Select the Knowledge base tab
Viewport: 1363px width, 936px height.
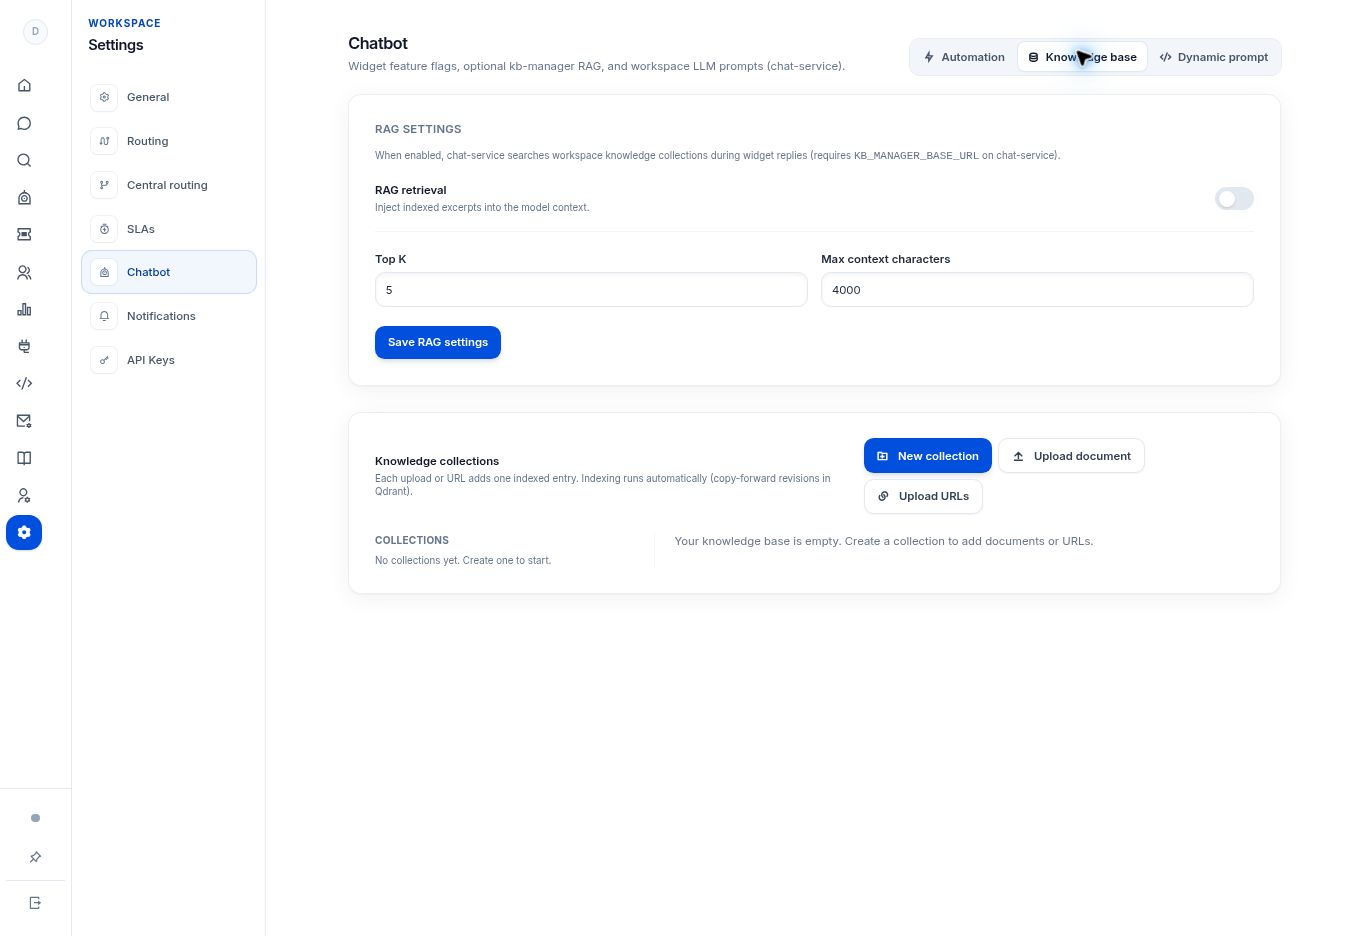[1082, 57]
